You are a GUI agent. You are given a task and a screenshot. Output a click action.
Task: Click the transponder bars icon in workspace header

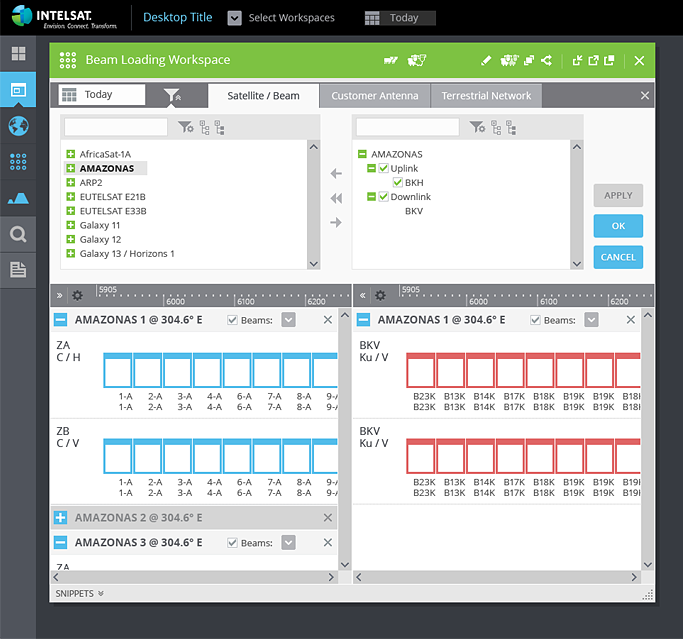[x=390, y=61]
